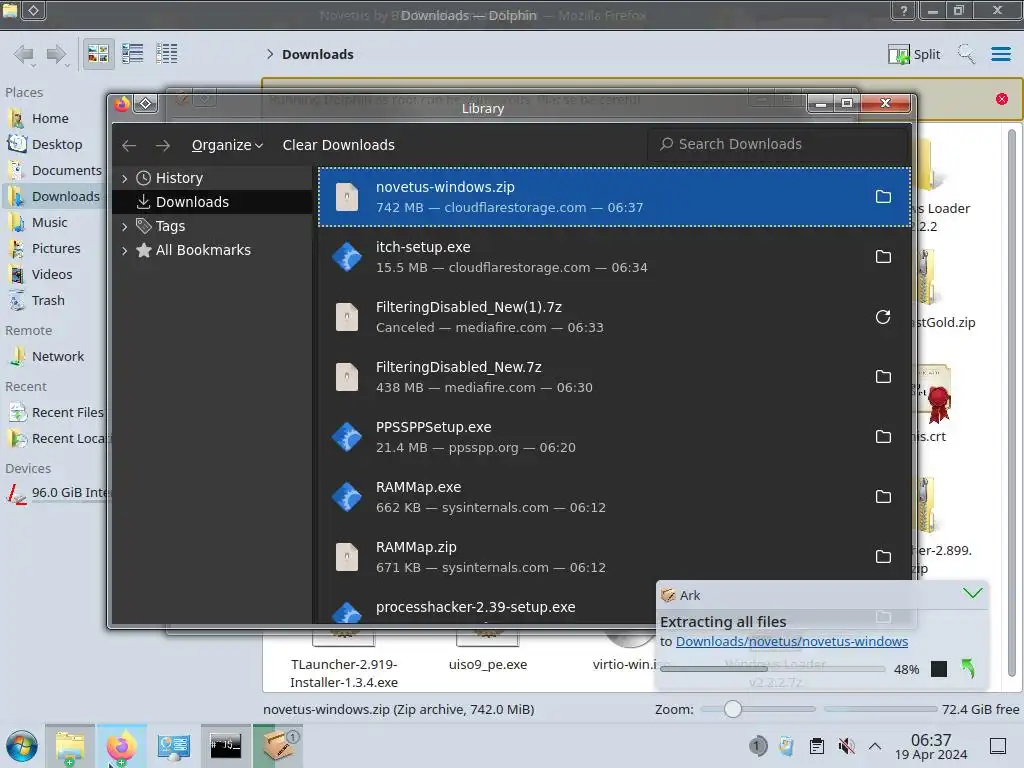Show hidden system tray icons
Image resolution: width=1024 pixels, height=768 pixels.
tap(875, 746)
